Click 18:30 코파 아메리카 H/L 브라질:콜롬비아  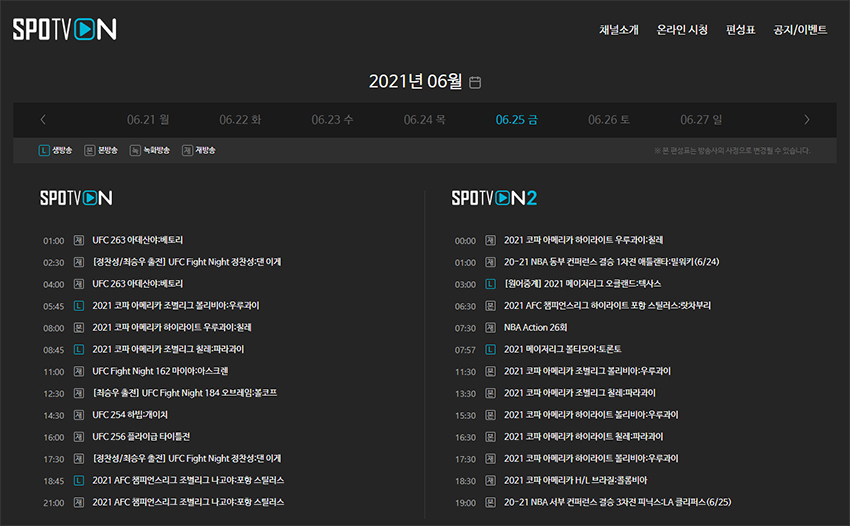coord(575,481)
